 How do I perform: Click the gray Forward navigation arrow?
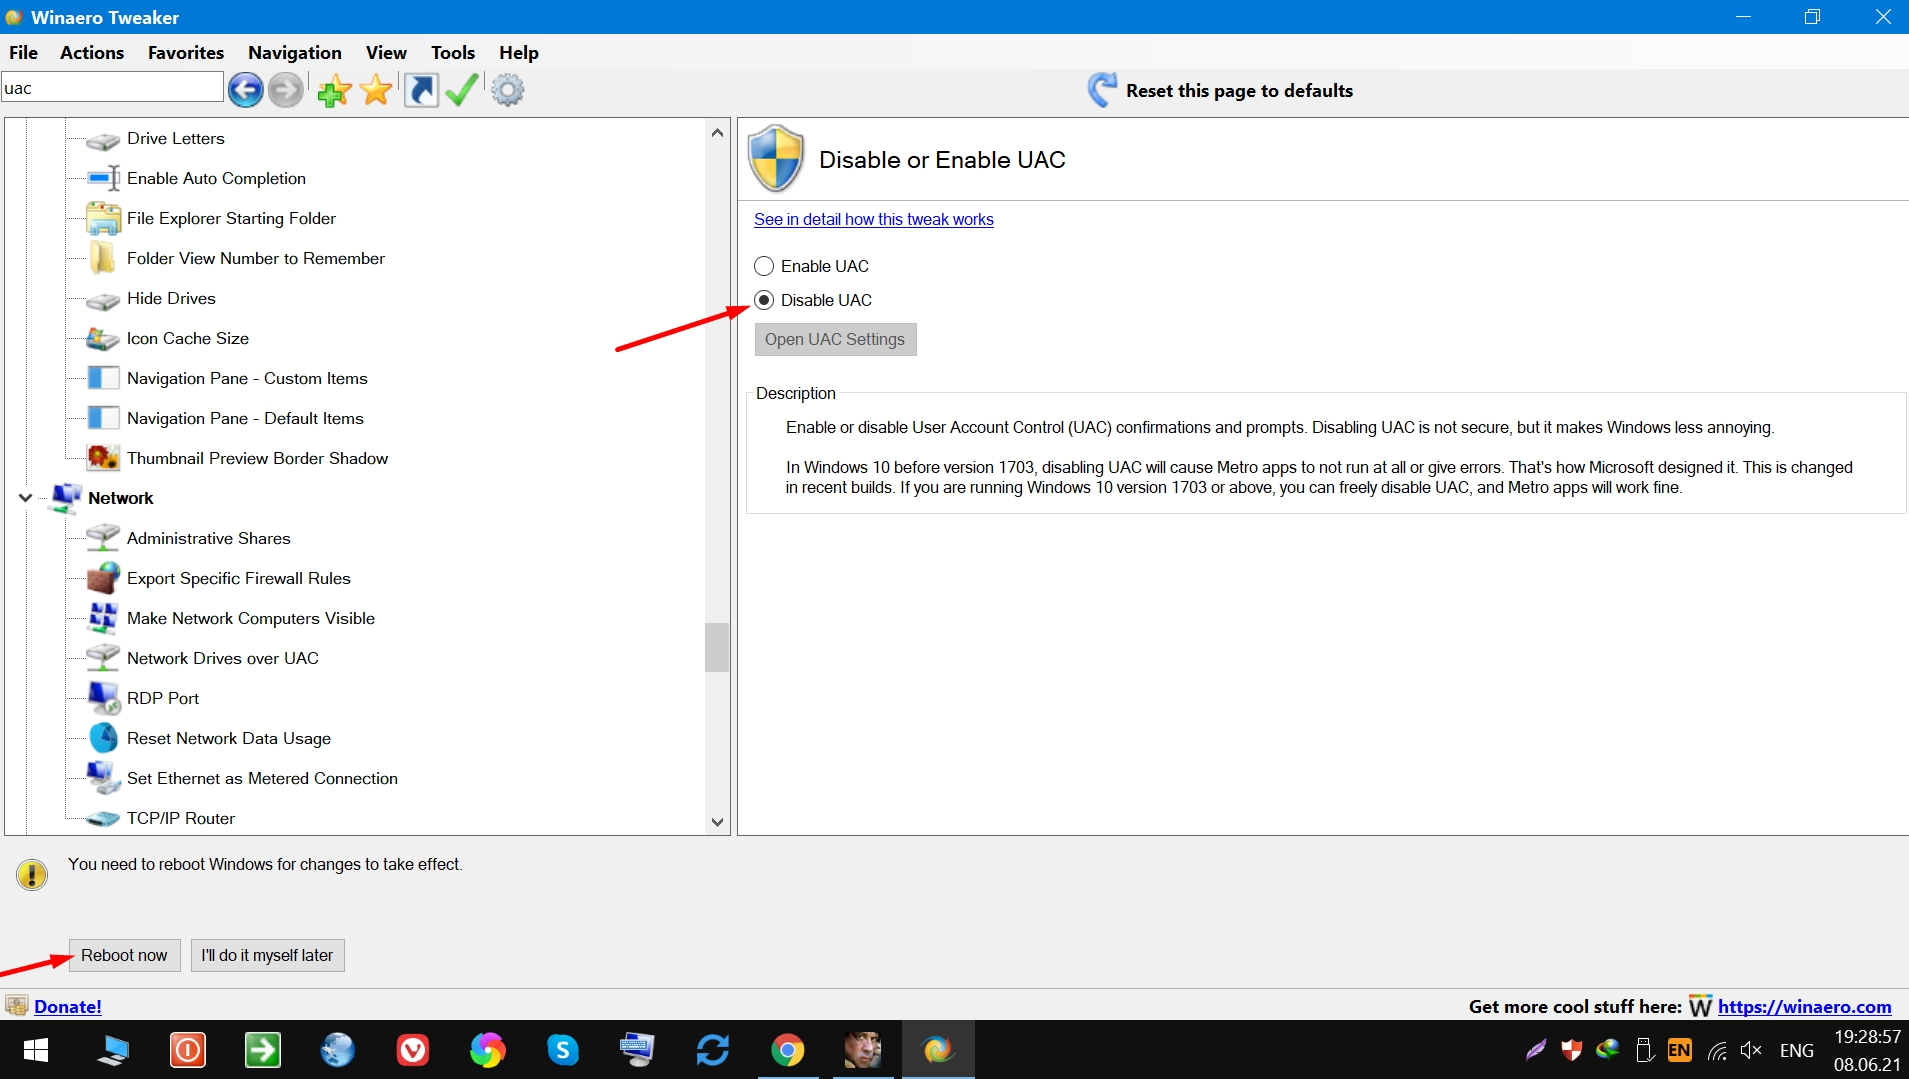coord(285,90)
